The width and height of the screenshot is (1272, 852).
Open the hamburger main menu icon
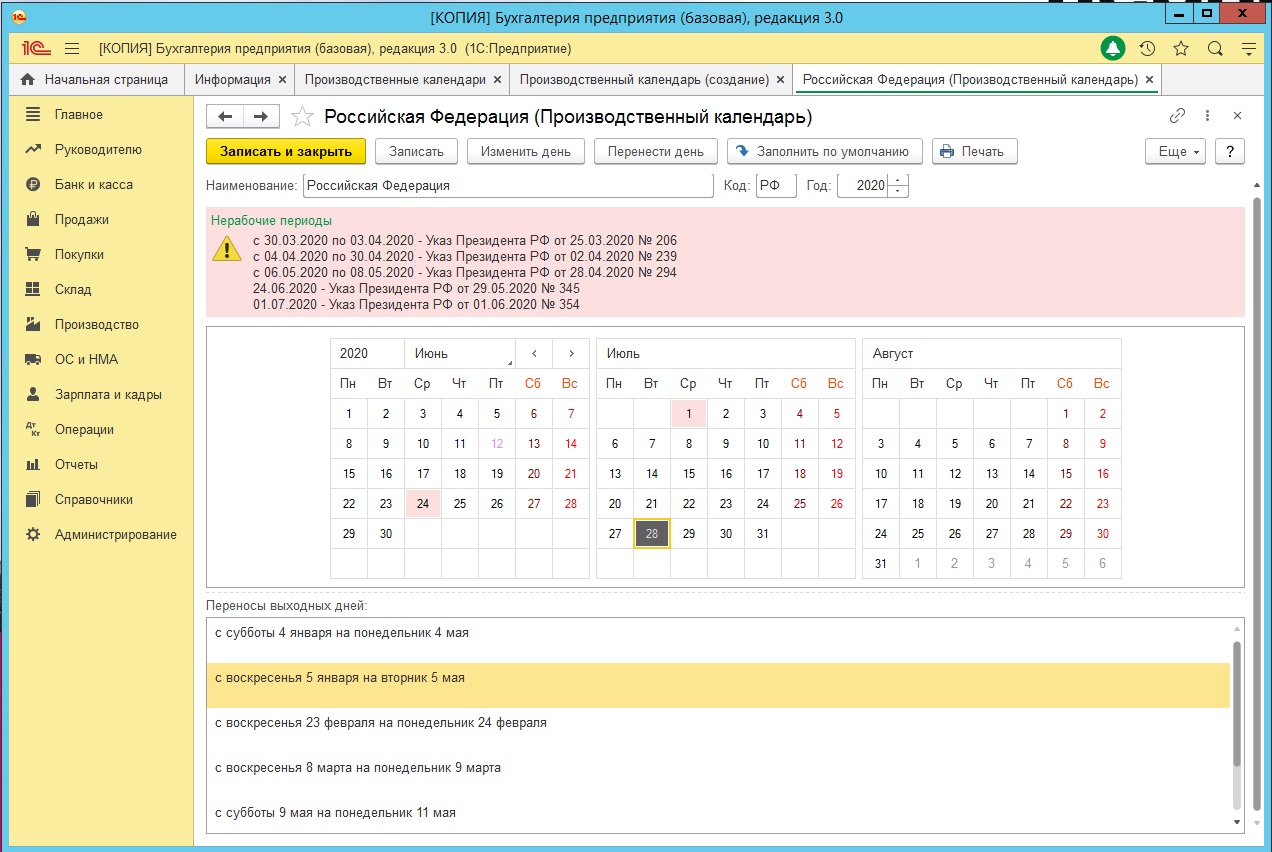[x=72, y=48]
